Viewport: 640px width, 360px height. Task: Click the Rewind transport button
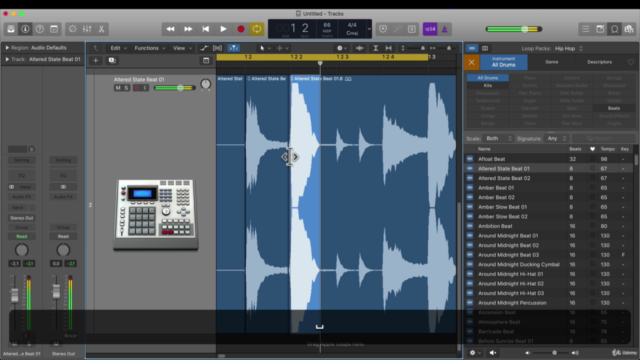(170, 29)
